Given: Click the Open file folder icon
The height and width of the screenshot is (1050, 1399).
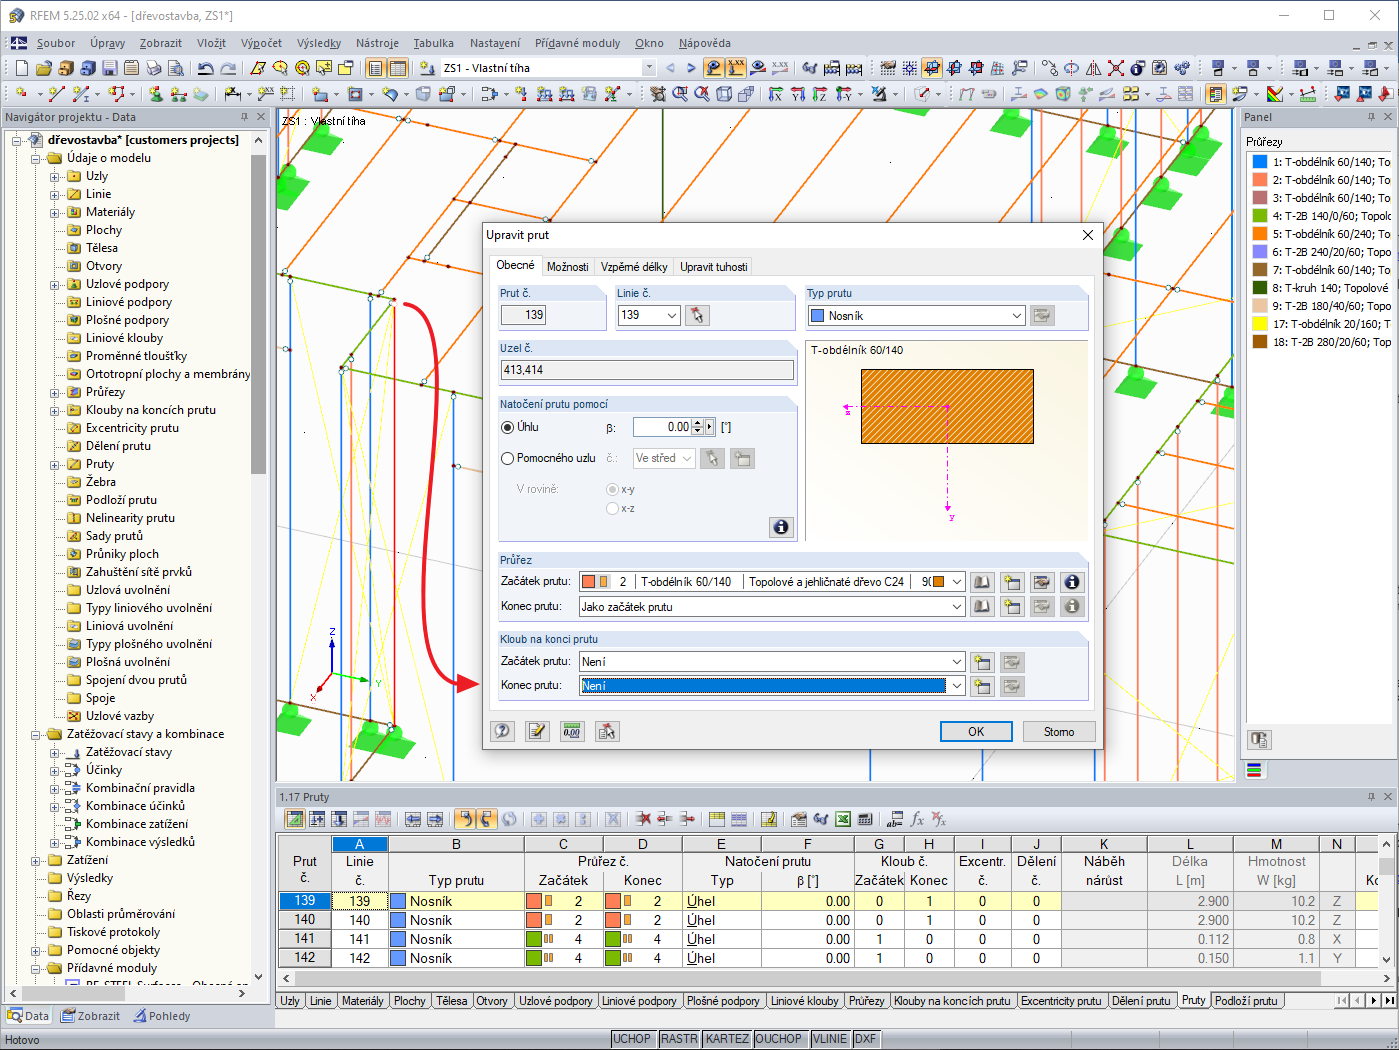Looking at the screenshot, I should click(43, 68).
